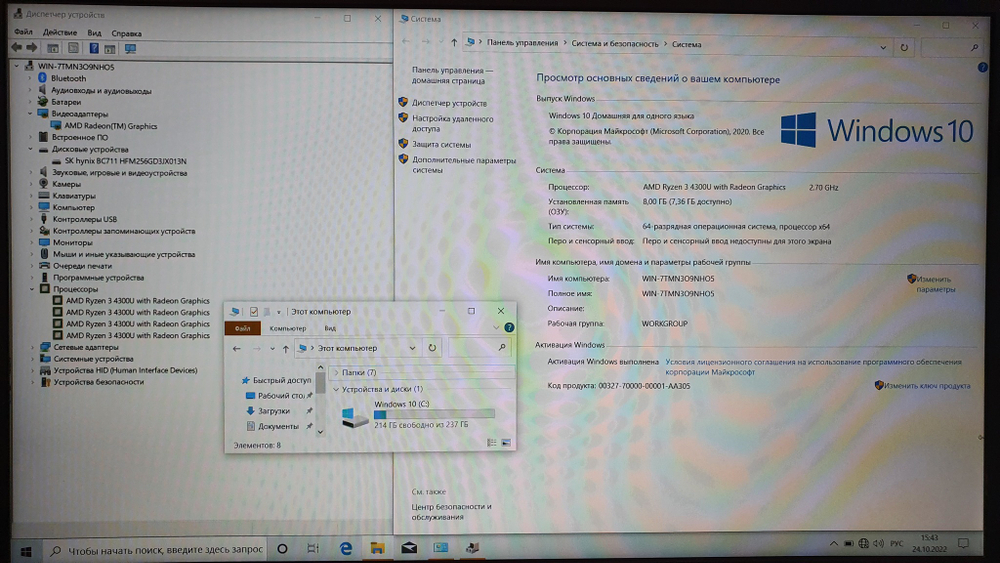Collapse the WIN-7TMN3O9NHO5 root node
The width and height of the screenshot is (1000, 563).
tap(17, 66)
